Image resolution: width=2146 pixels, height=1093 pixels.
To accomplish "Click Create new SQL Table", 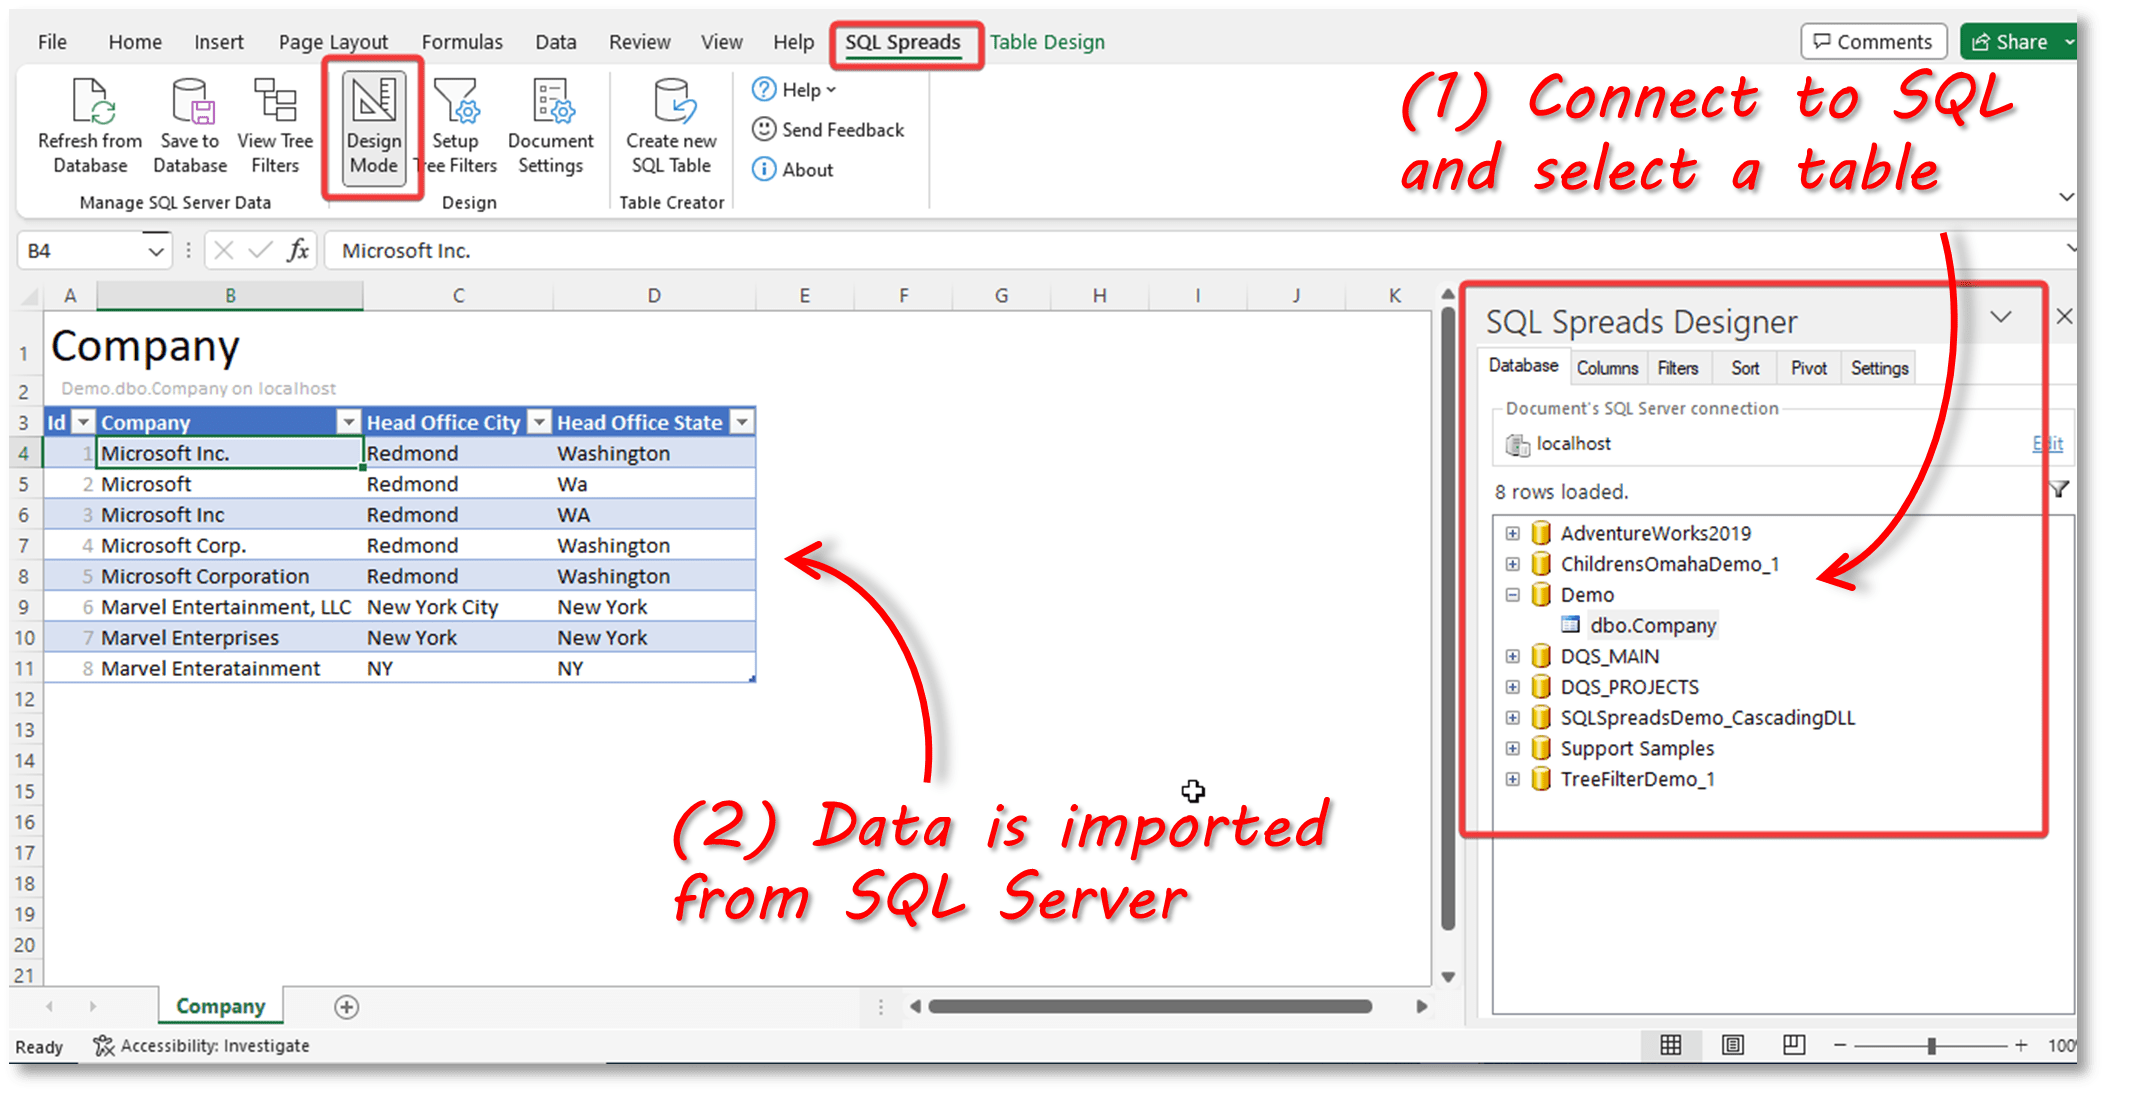I will pyautogui.click(x=670, y=125).
